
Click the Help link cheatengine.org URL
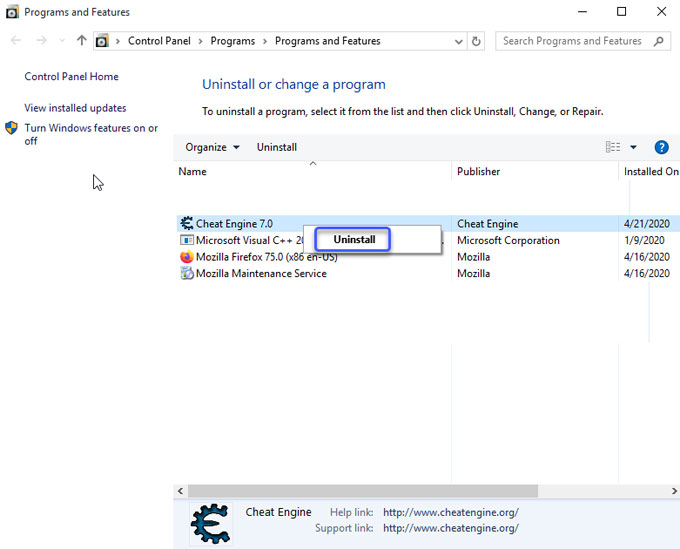coord(451,512)
